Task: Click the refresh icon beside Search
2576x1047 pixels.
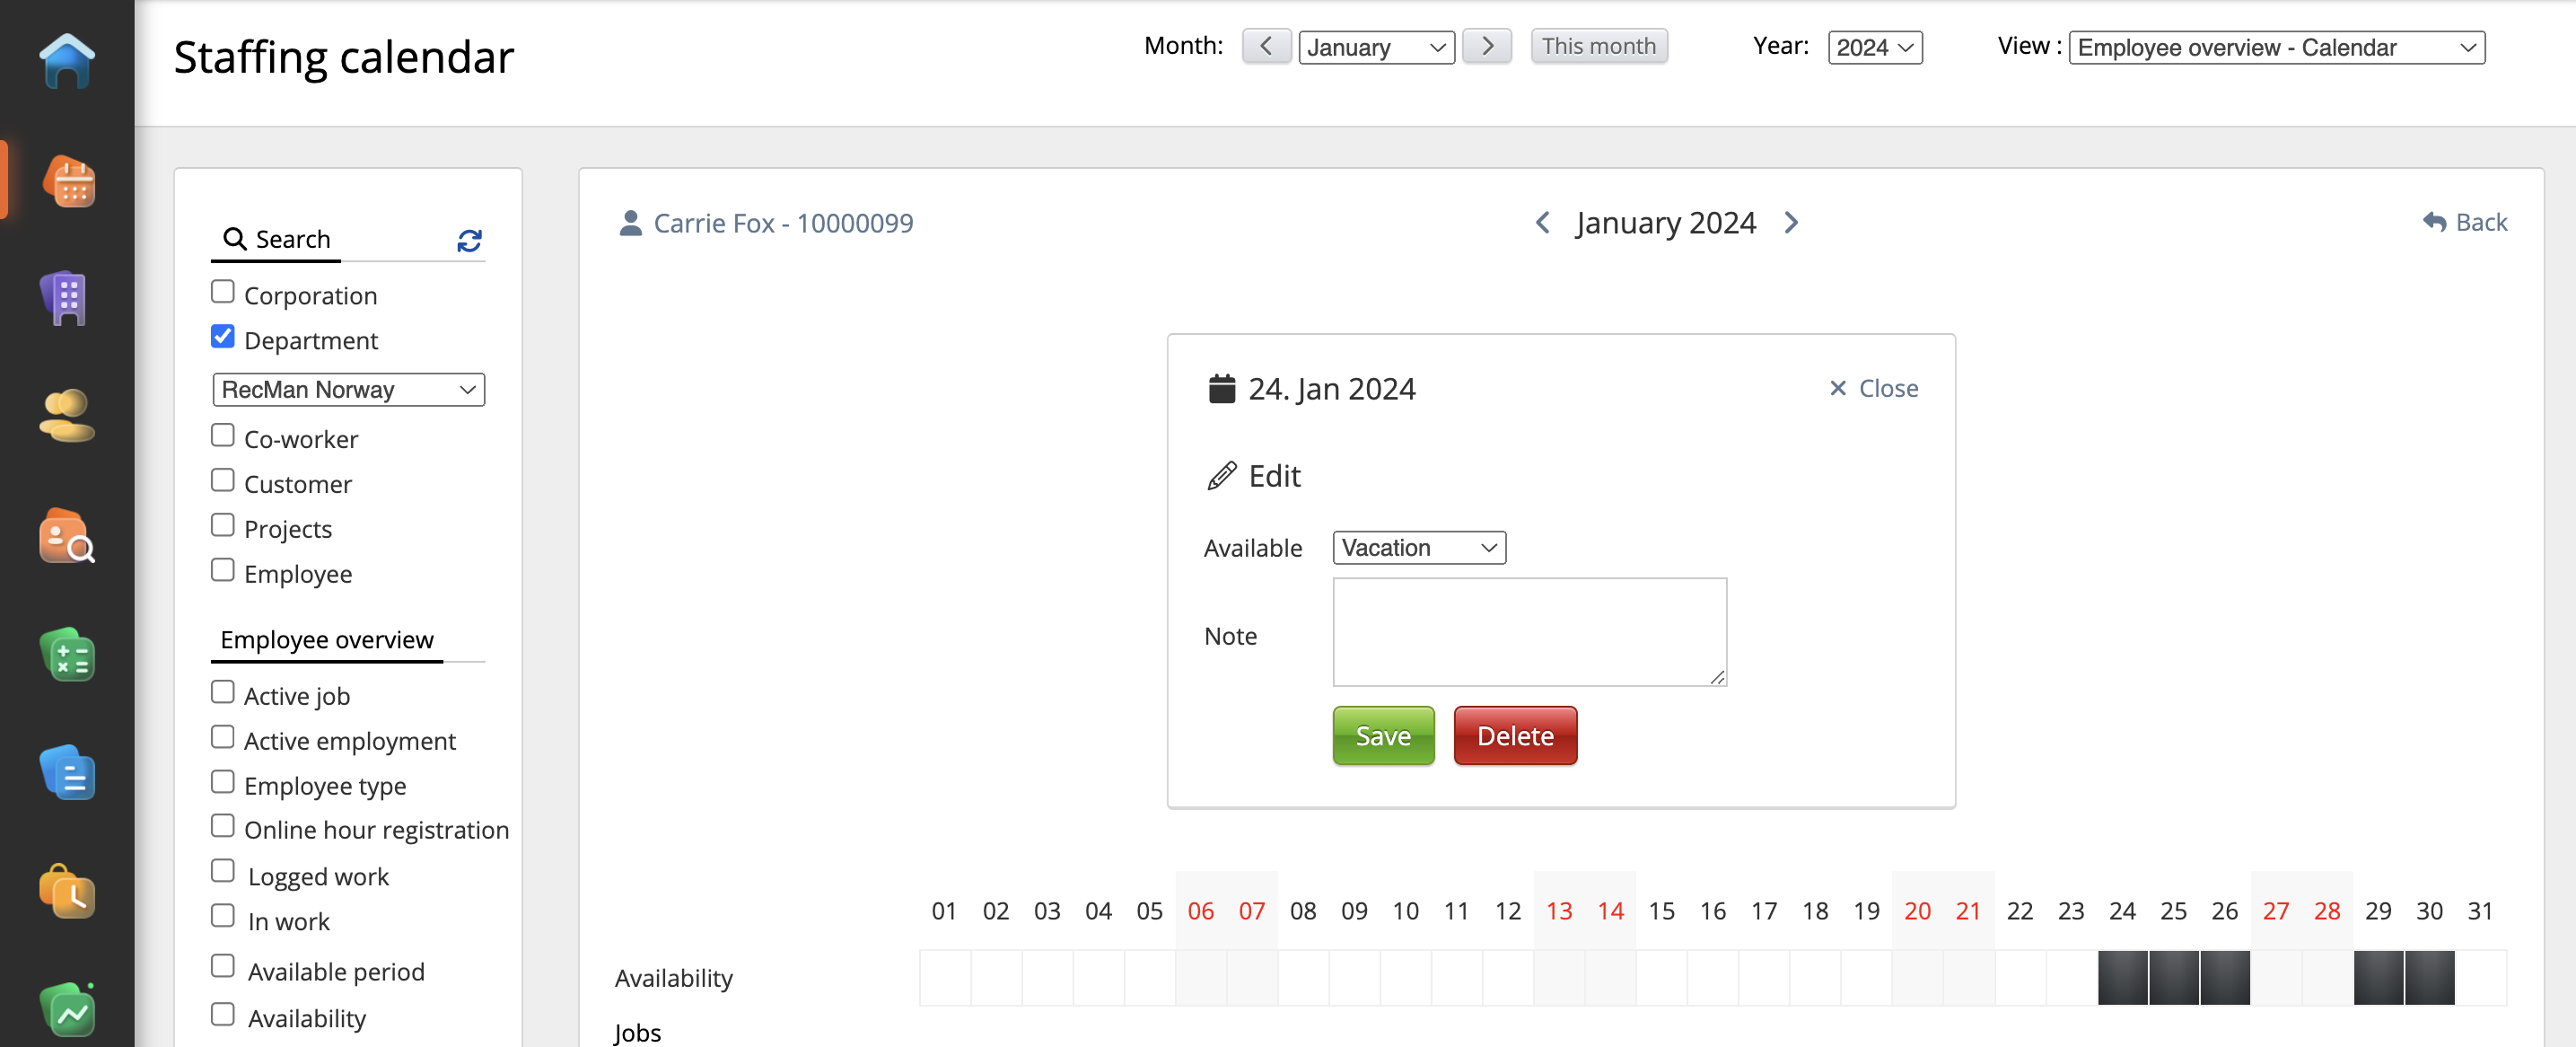Action: tap(469, 240)
